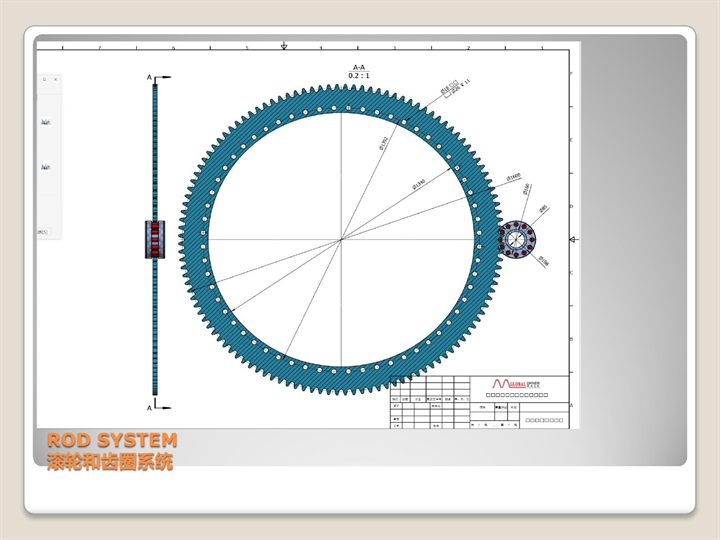Click the small pinion gear beside the ring

(517, 240)
